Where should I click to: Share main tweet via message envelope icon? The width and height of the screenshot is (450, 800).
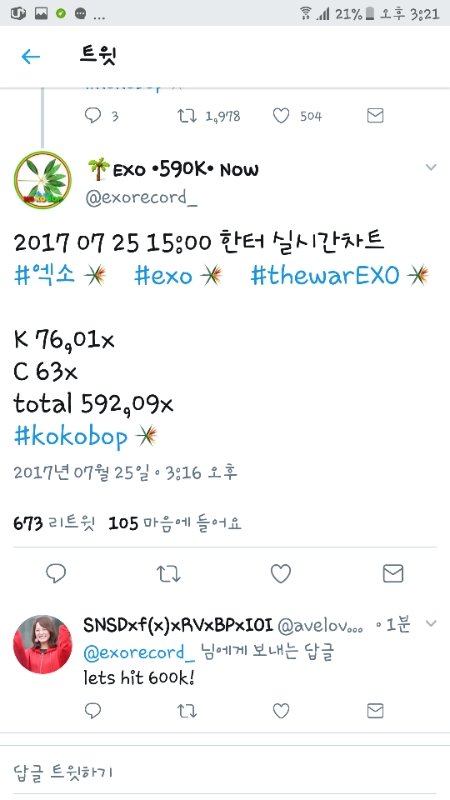393,573
